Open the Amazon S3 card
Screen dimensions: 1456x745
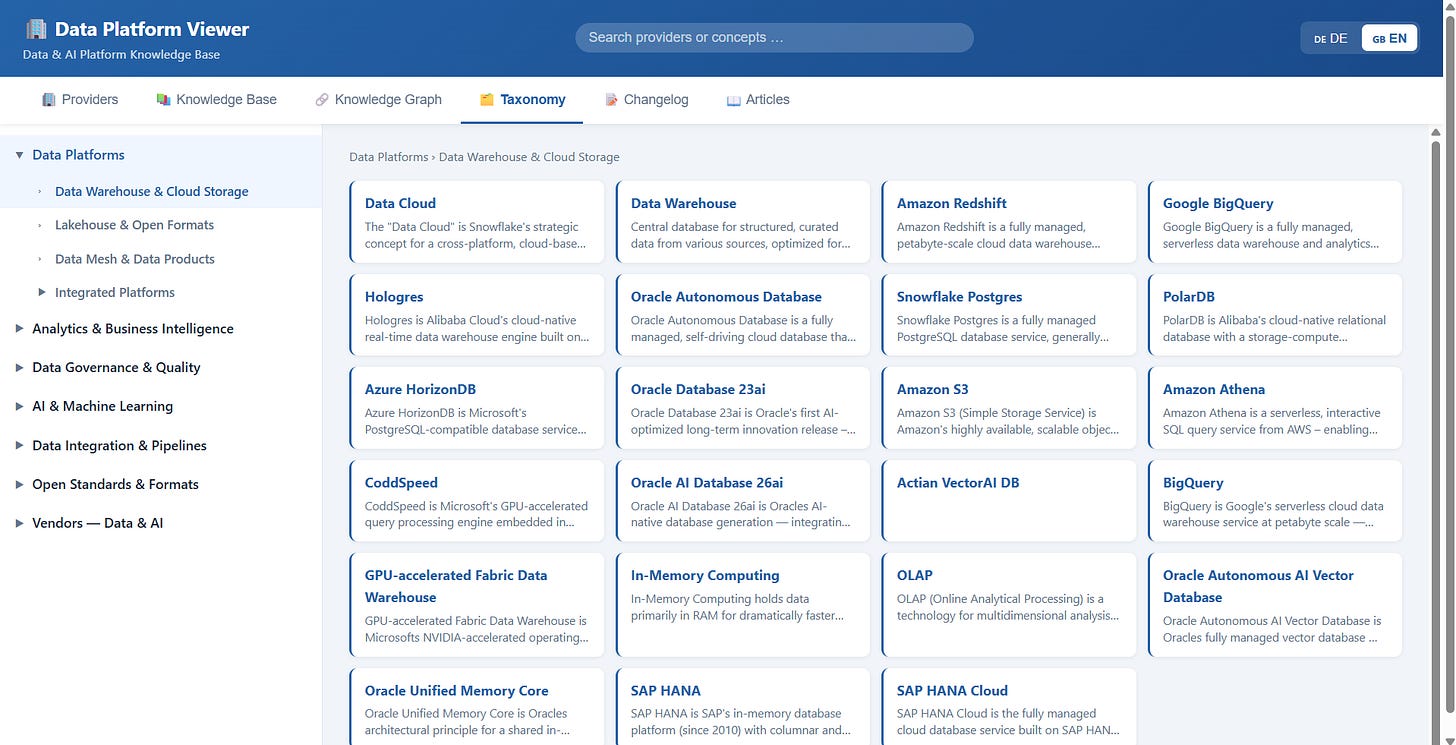click(1009, 408)
